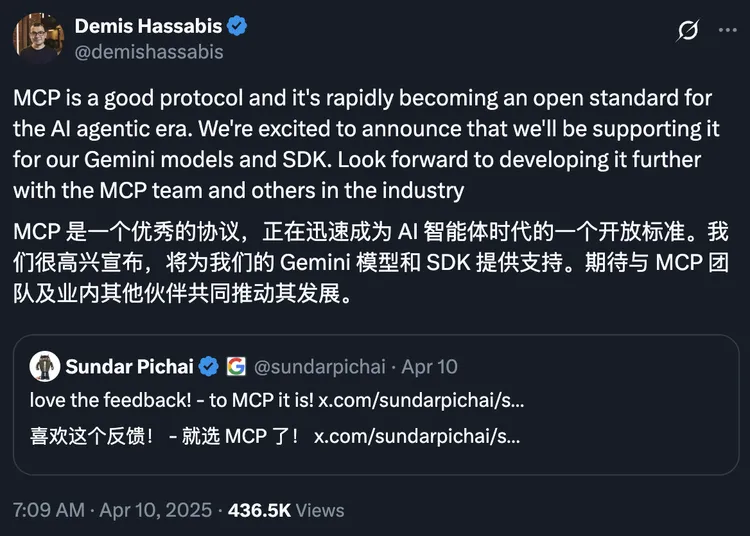The image size is (750, 536).
Task: Click Demis Hassabis's blue verified badge
Action: click(237, 27)
